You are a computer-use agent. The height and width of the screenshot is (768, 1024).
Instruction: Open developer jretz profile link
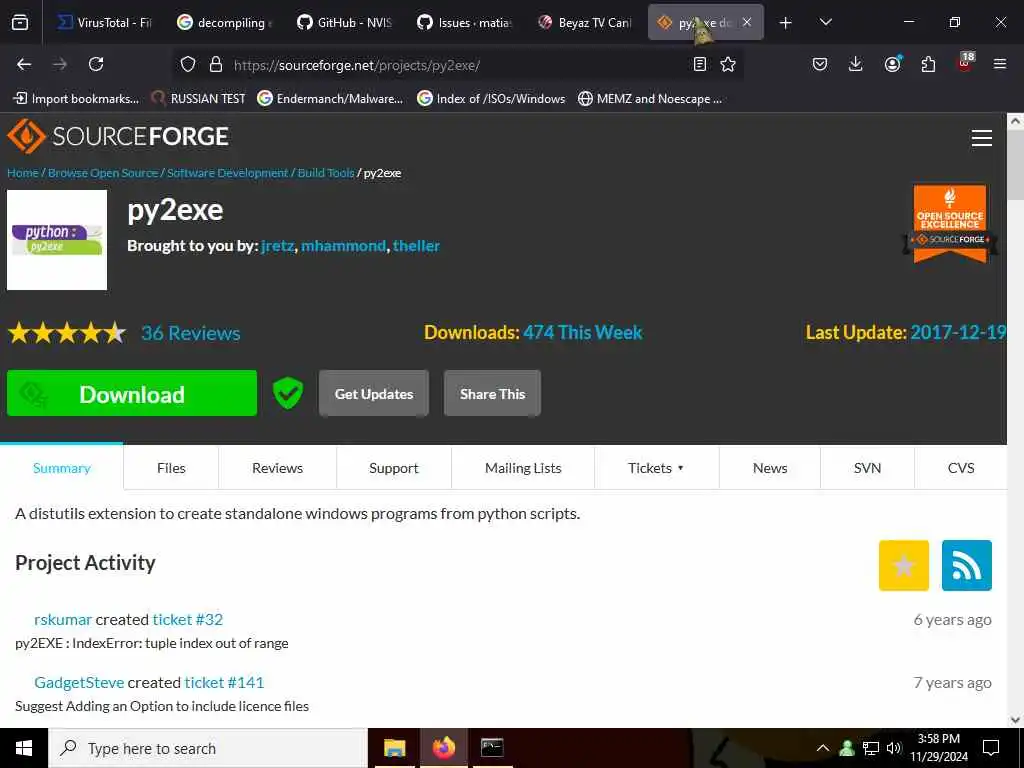pyautogui.click(x=278, y=246)
